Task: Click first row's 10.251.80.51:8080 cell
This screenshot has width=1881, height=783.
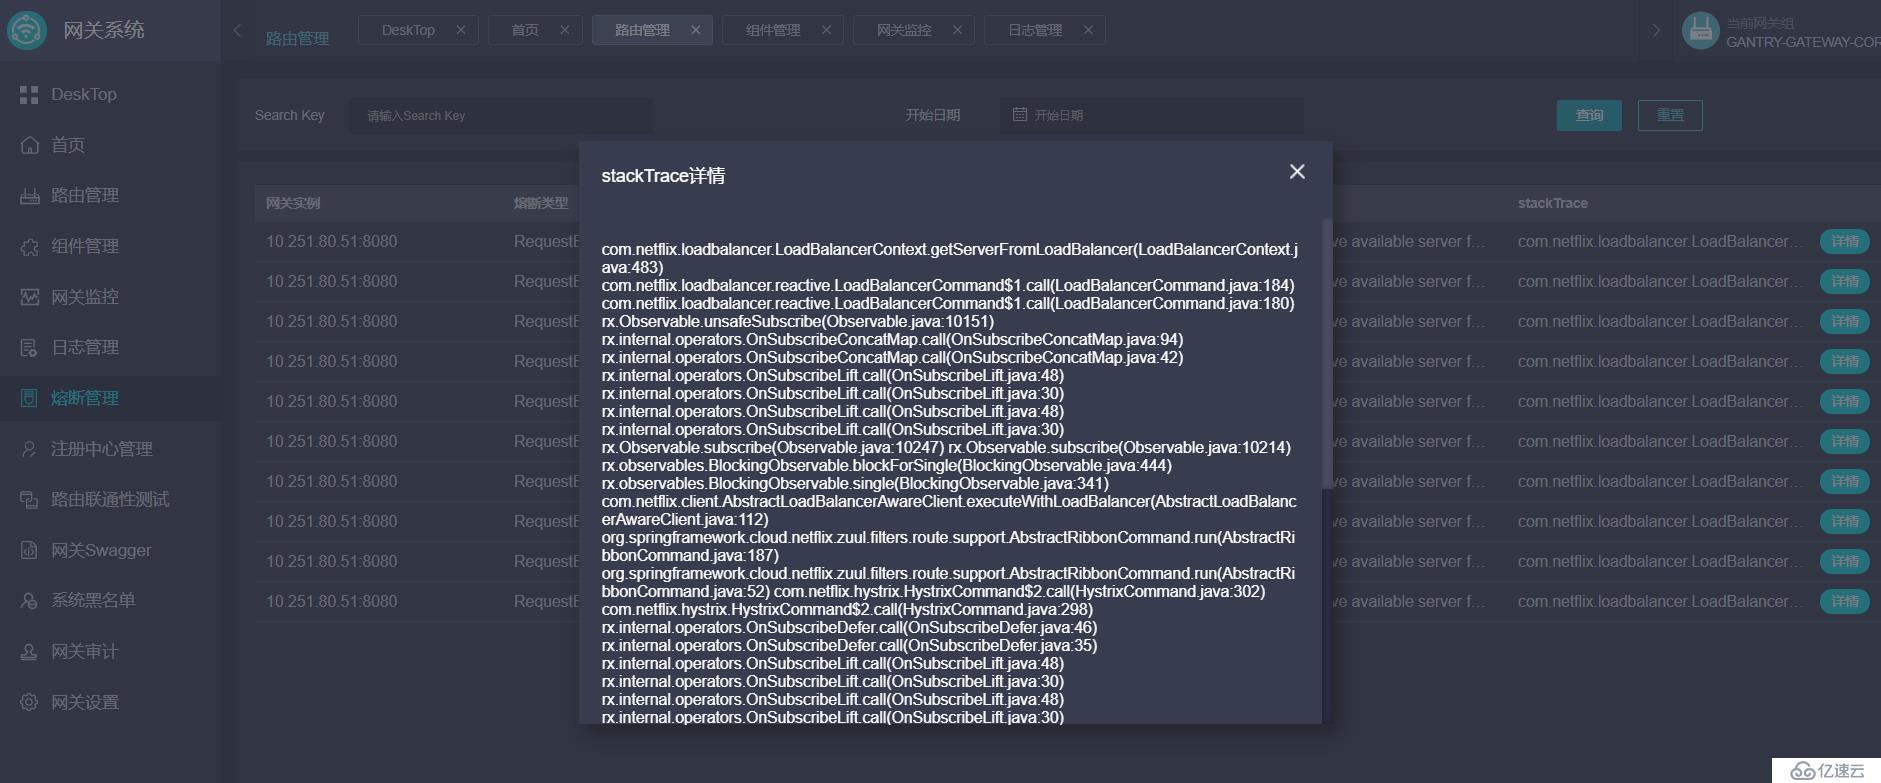Action: point(332,241)
